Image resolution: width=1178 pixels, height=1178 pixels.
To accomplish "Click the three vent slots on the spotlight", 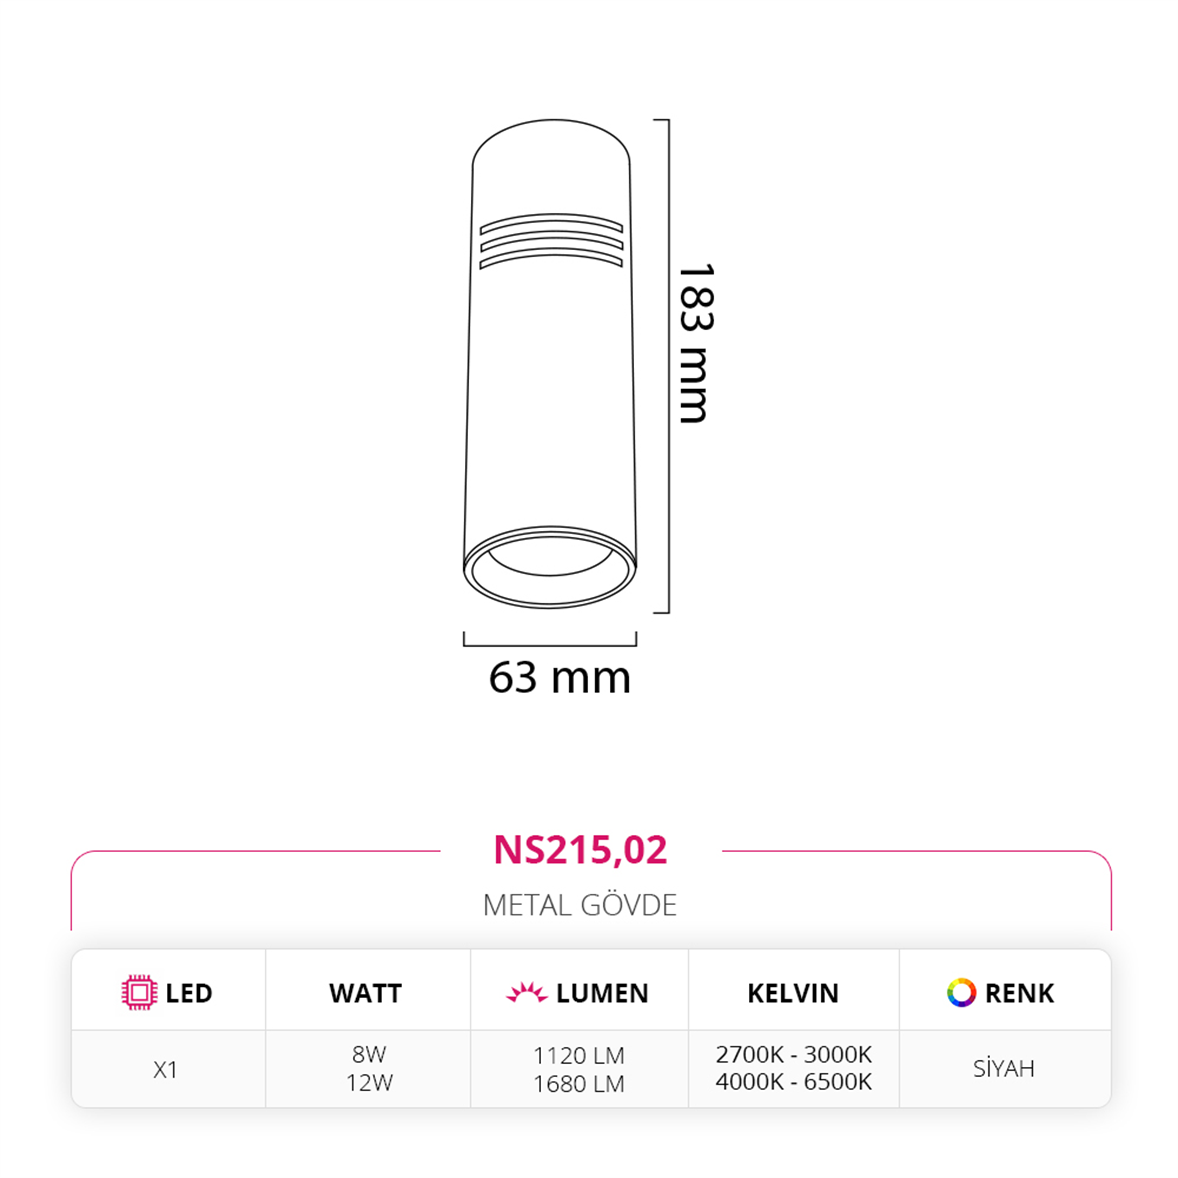I will click(551, 240).
